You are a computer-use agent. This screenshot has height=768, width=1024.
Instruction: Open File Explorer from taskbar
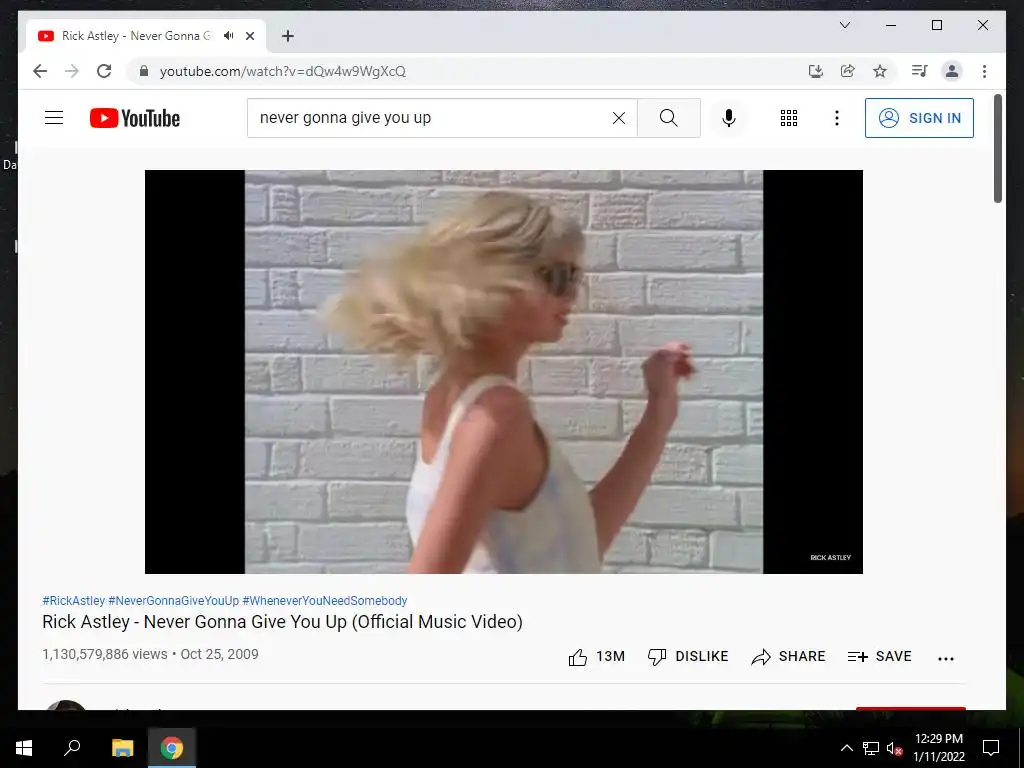click(122, 748)
